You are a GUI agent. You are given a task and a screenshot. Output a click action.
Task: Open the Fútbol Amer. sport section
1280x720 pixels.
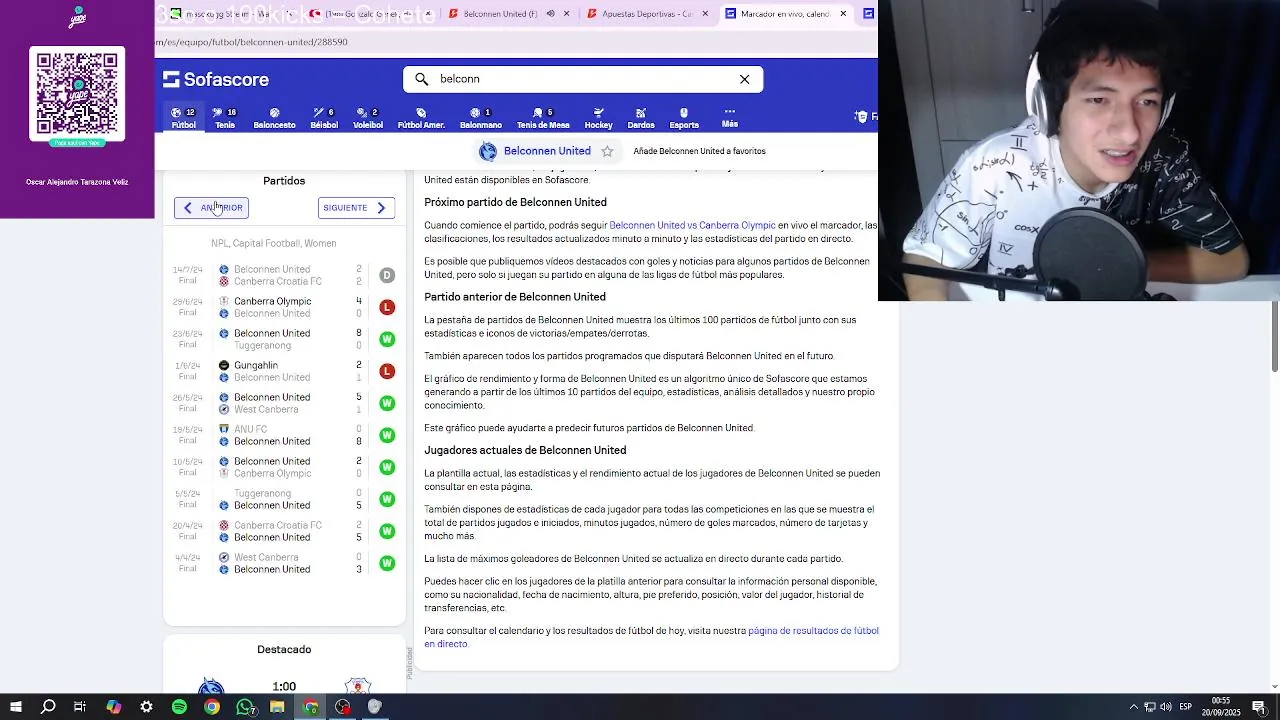(421, 118)
